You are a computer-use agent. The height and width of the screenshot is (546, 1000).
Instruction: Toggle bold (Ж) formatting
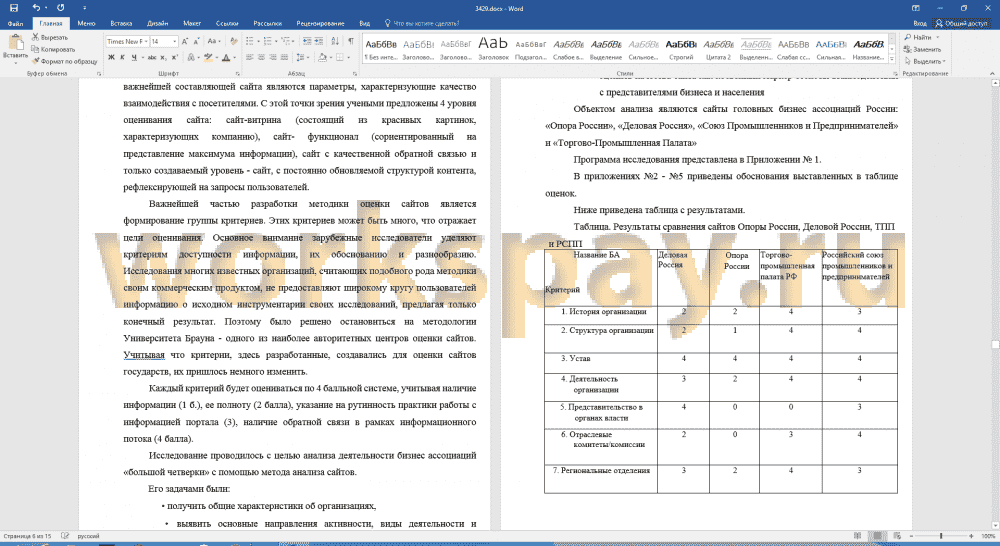coord(111,57)
